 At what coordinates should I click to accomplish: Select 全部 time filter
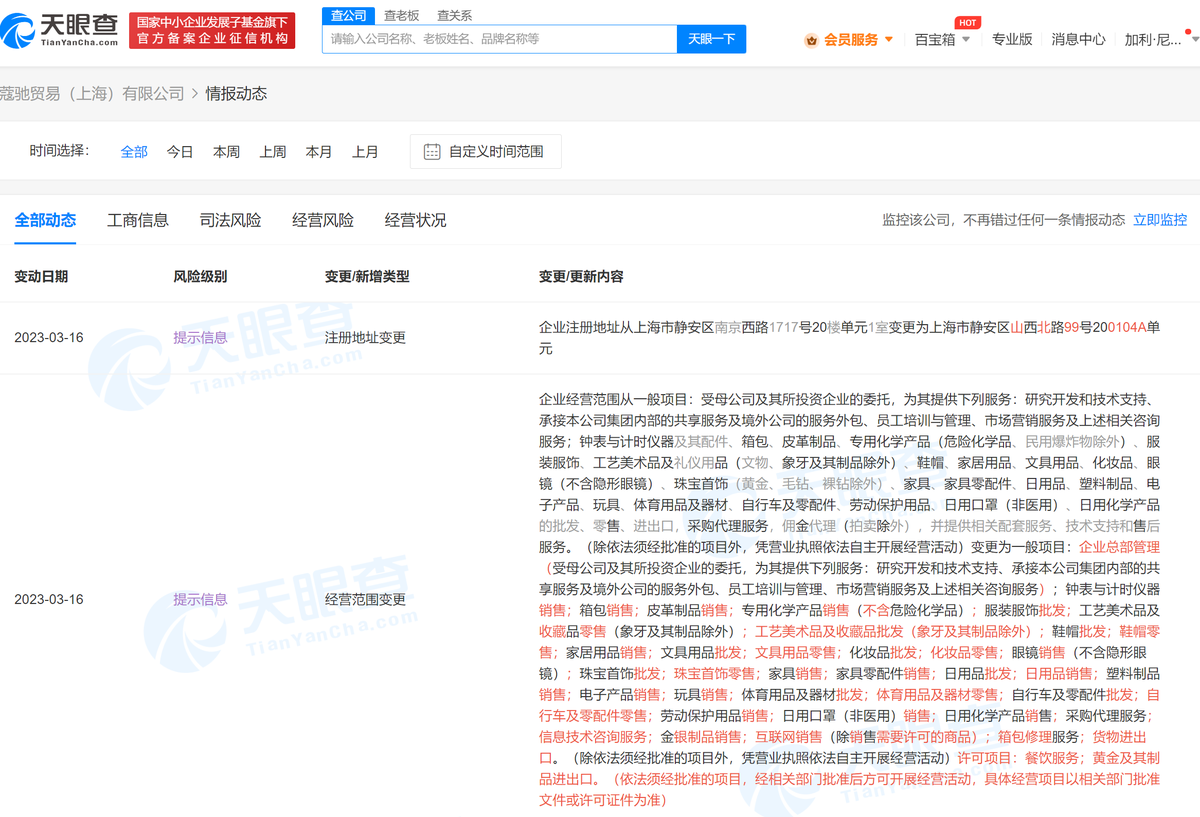click(134, 152)
